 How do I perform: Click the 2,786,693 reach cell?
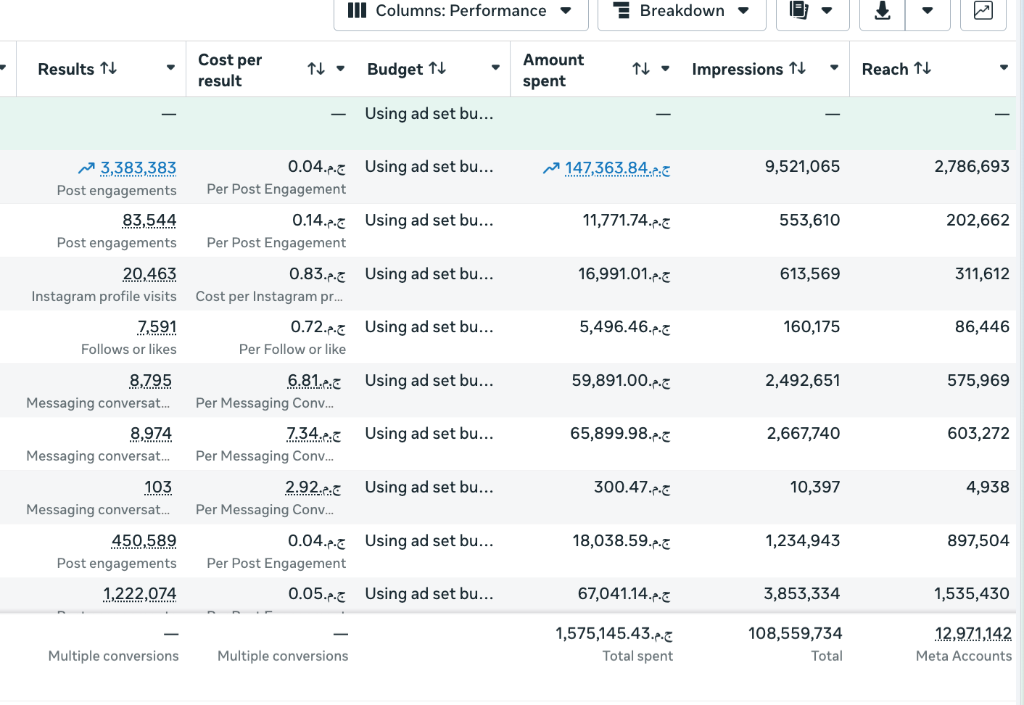[972, 167]
